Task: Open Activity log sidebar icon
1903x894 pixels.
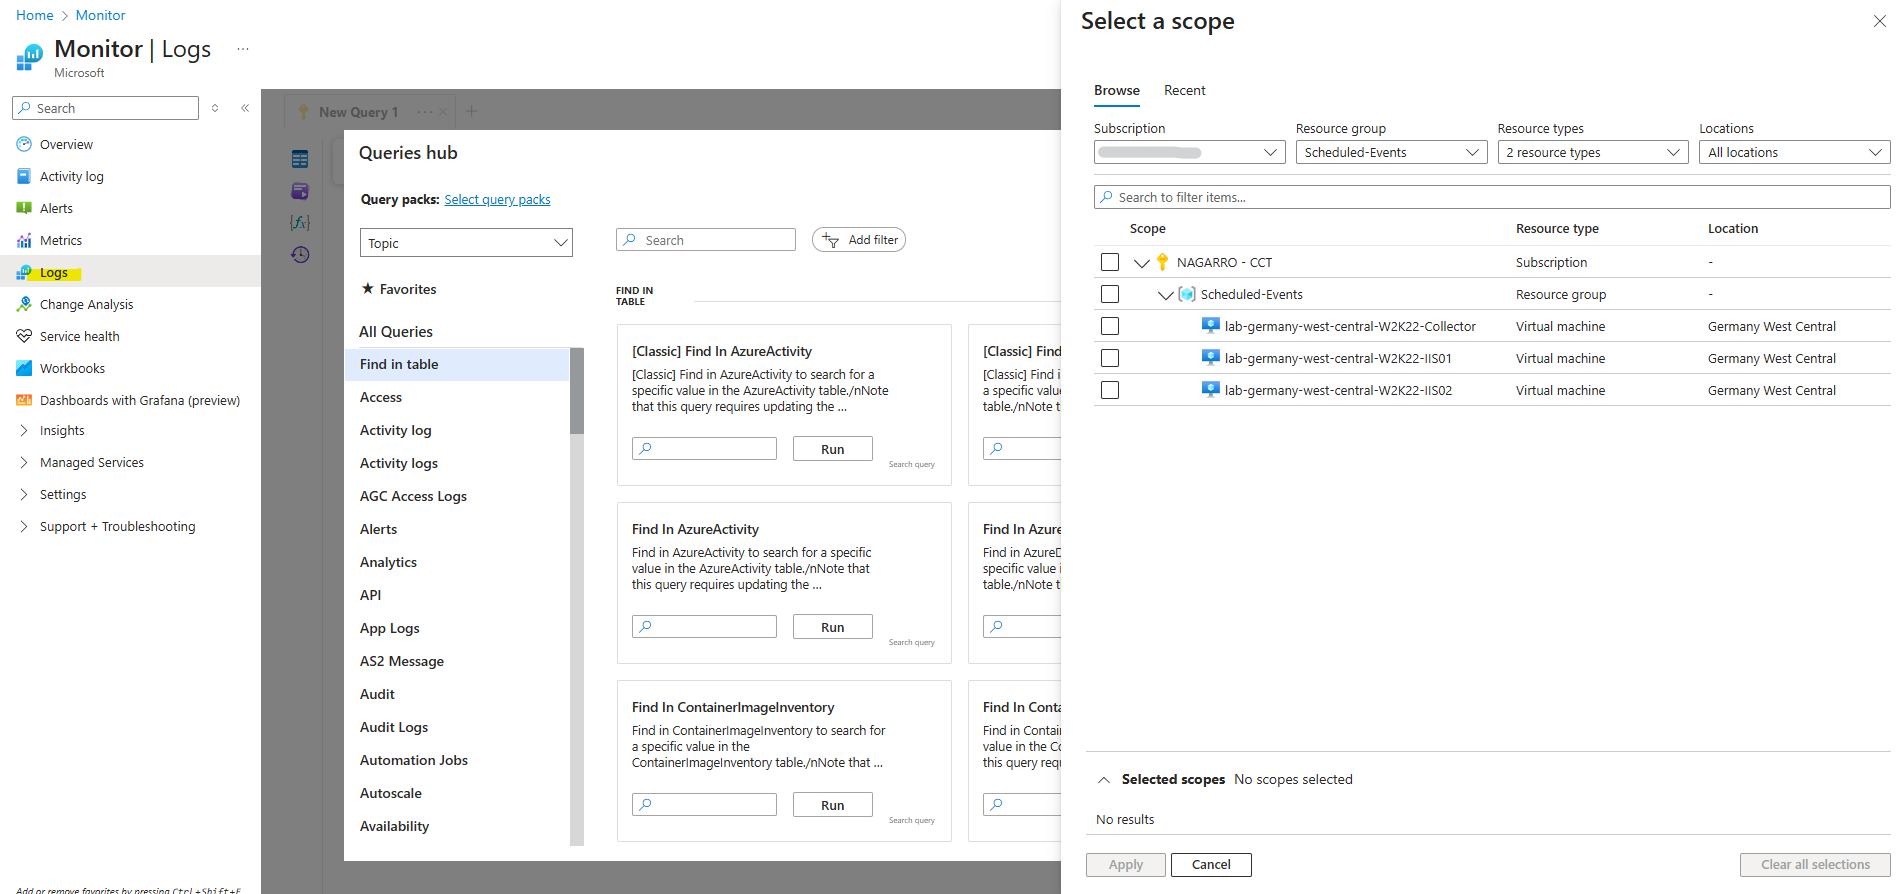Action: (x=24, y=176)
